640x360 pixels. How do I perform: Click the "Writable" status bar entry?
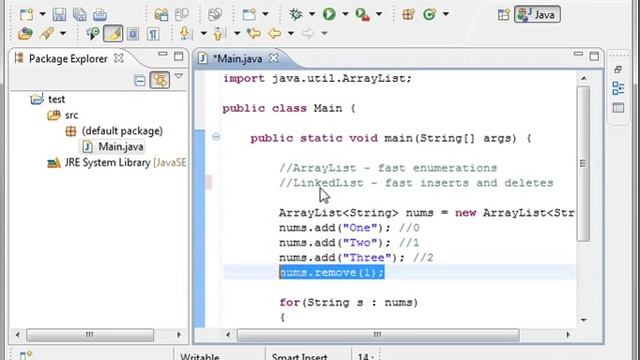pyautogui.click(x=200, y=357)
